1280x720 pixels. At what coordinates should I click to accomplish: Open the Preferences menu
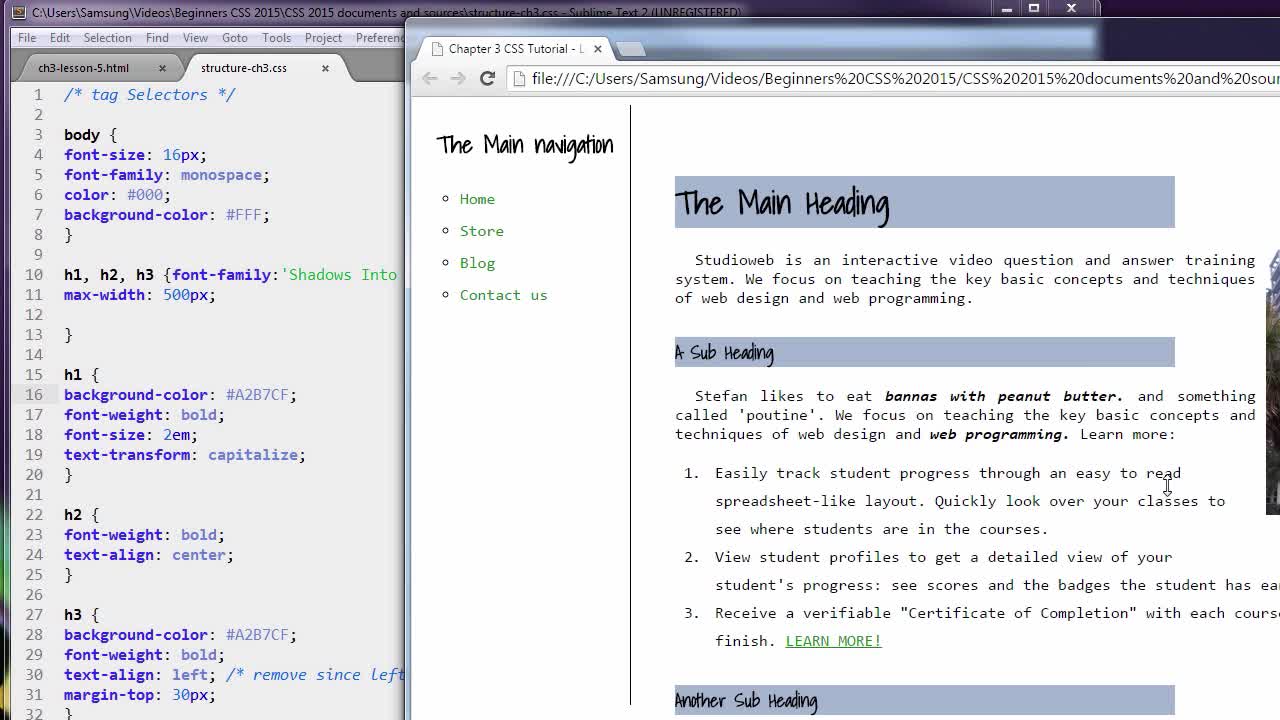click(380, 38)
